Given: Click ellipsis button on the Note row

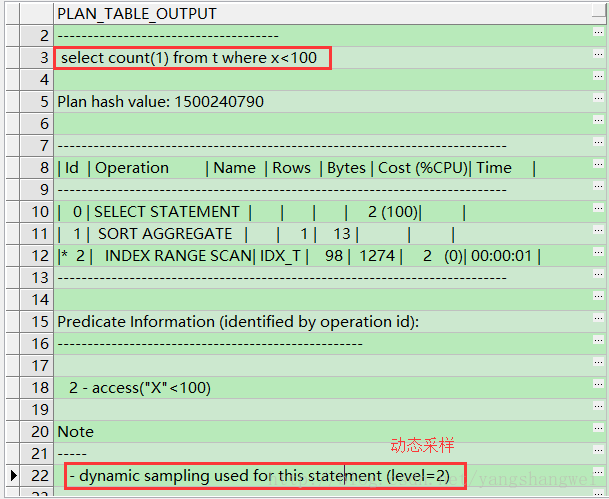Looking at the screenshot, I should [x=598, y=432].
